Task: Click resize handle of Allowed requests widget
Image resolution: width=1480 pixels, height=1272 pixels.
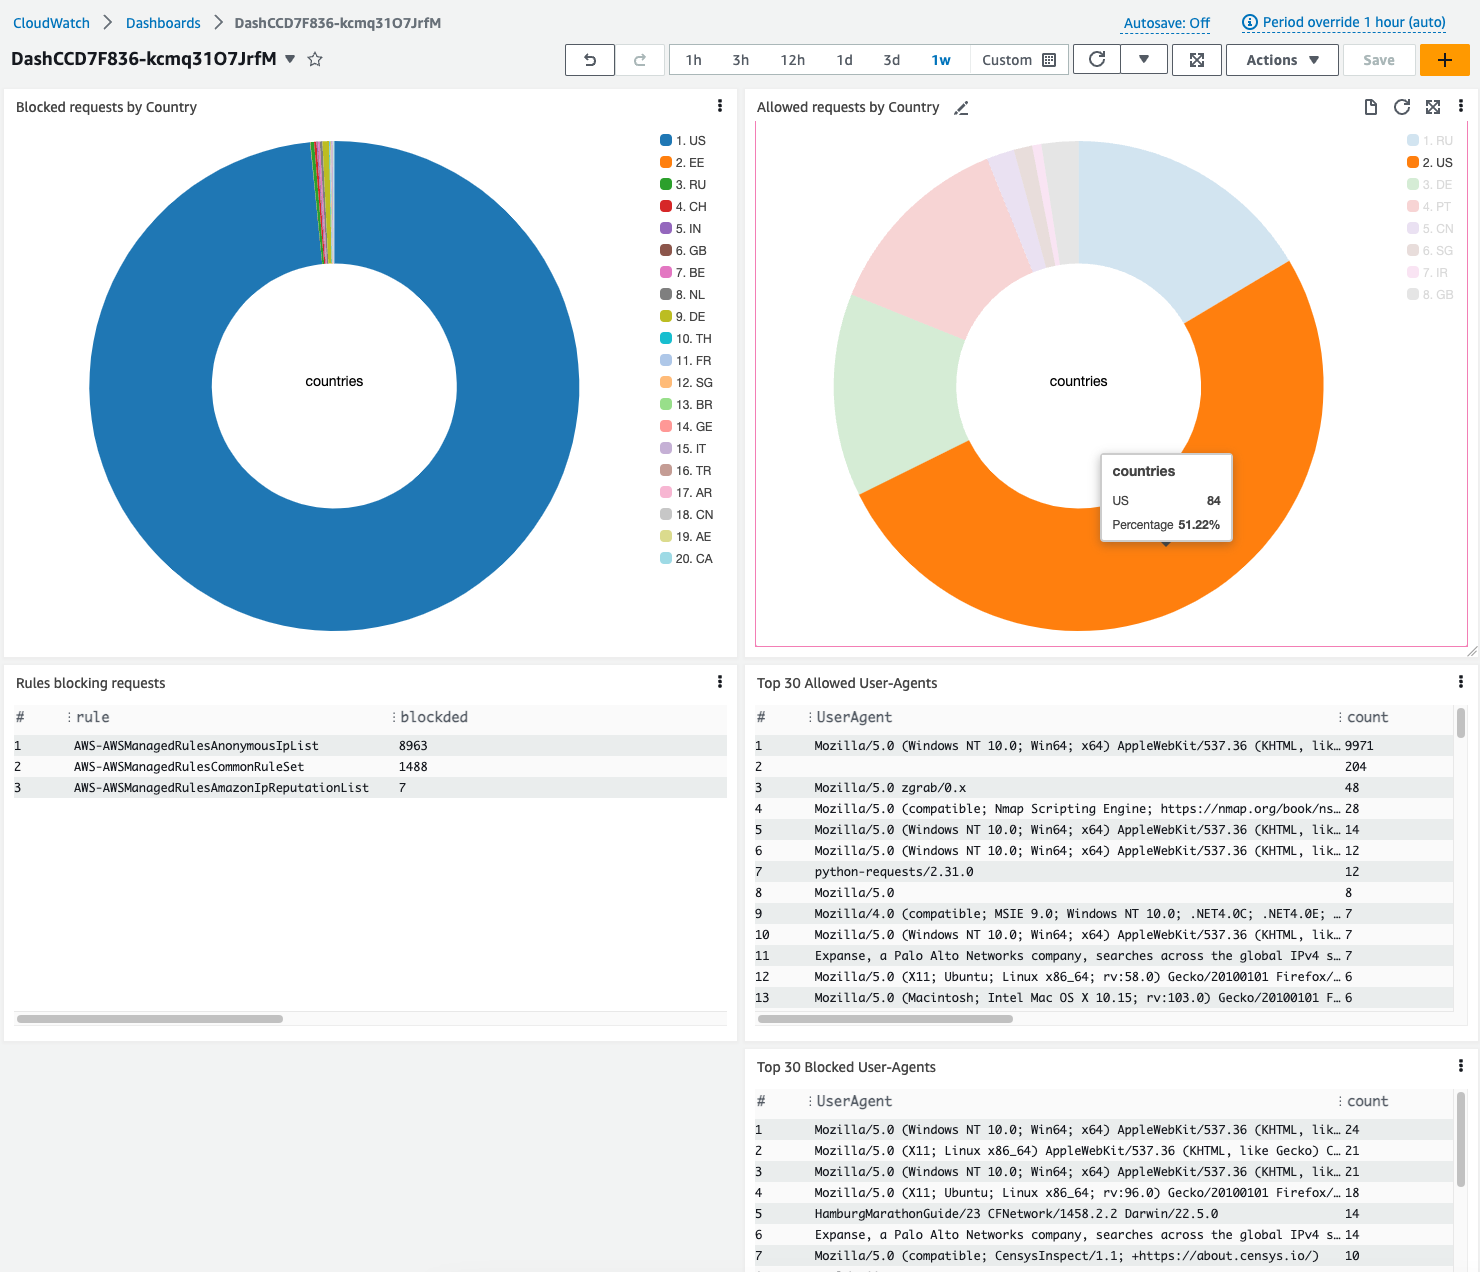Action: (1471, 651)
